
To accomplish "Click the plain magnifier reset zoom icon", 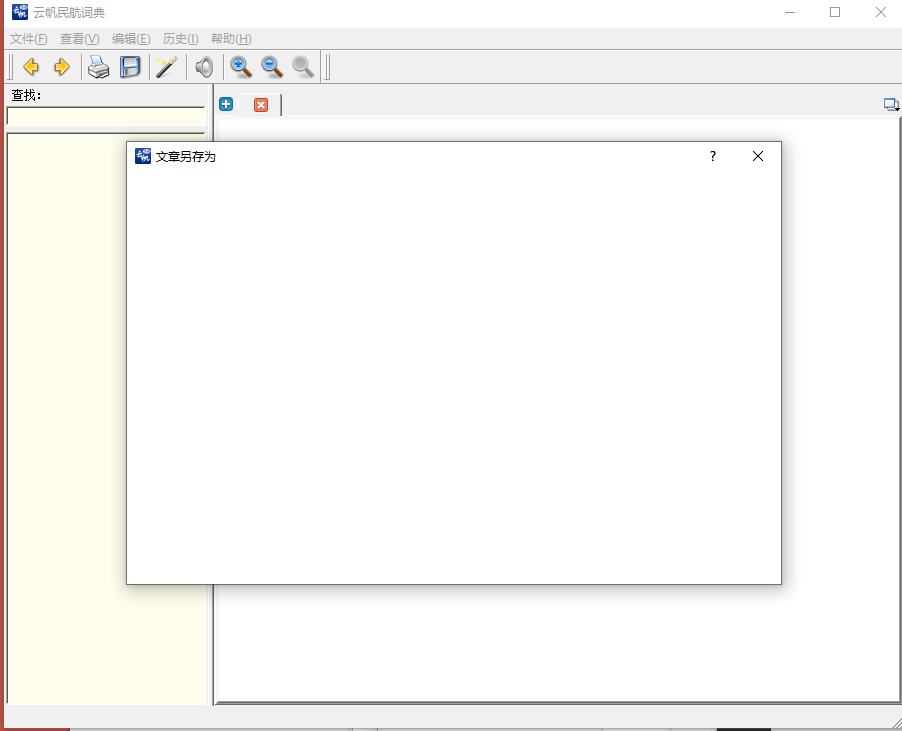I will 302,67.
